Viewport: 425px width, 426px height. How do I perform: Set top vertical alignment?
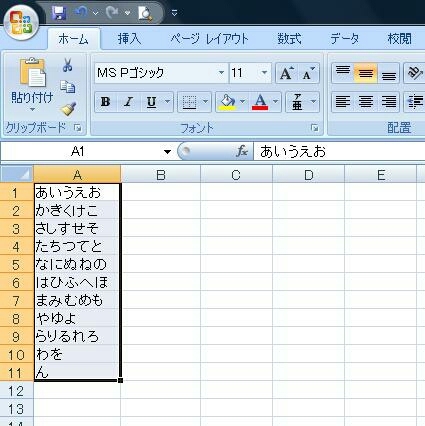[x=343, y=73]
